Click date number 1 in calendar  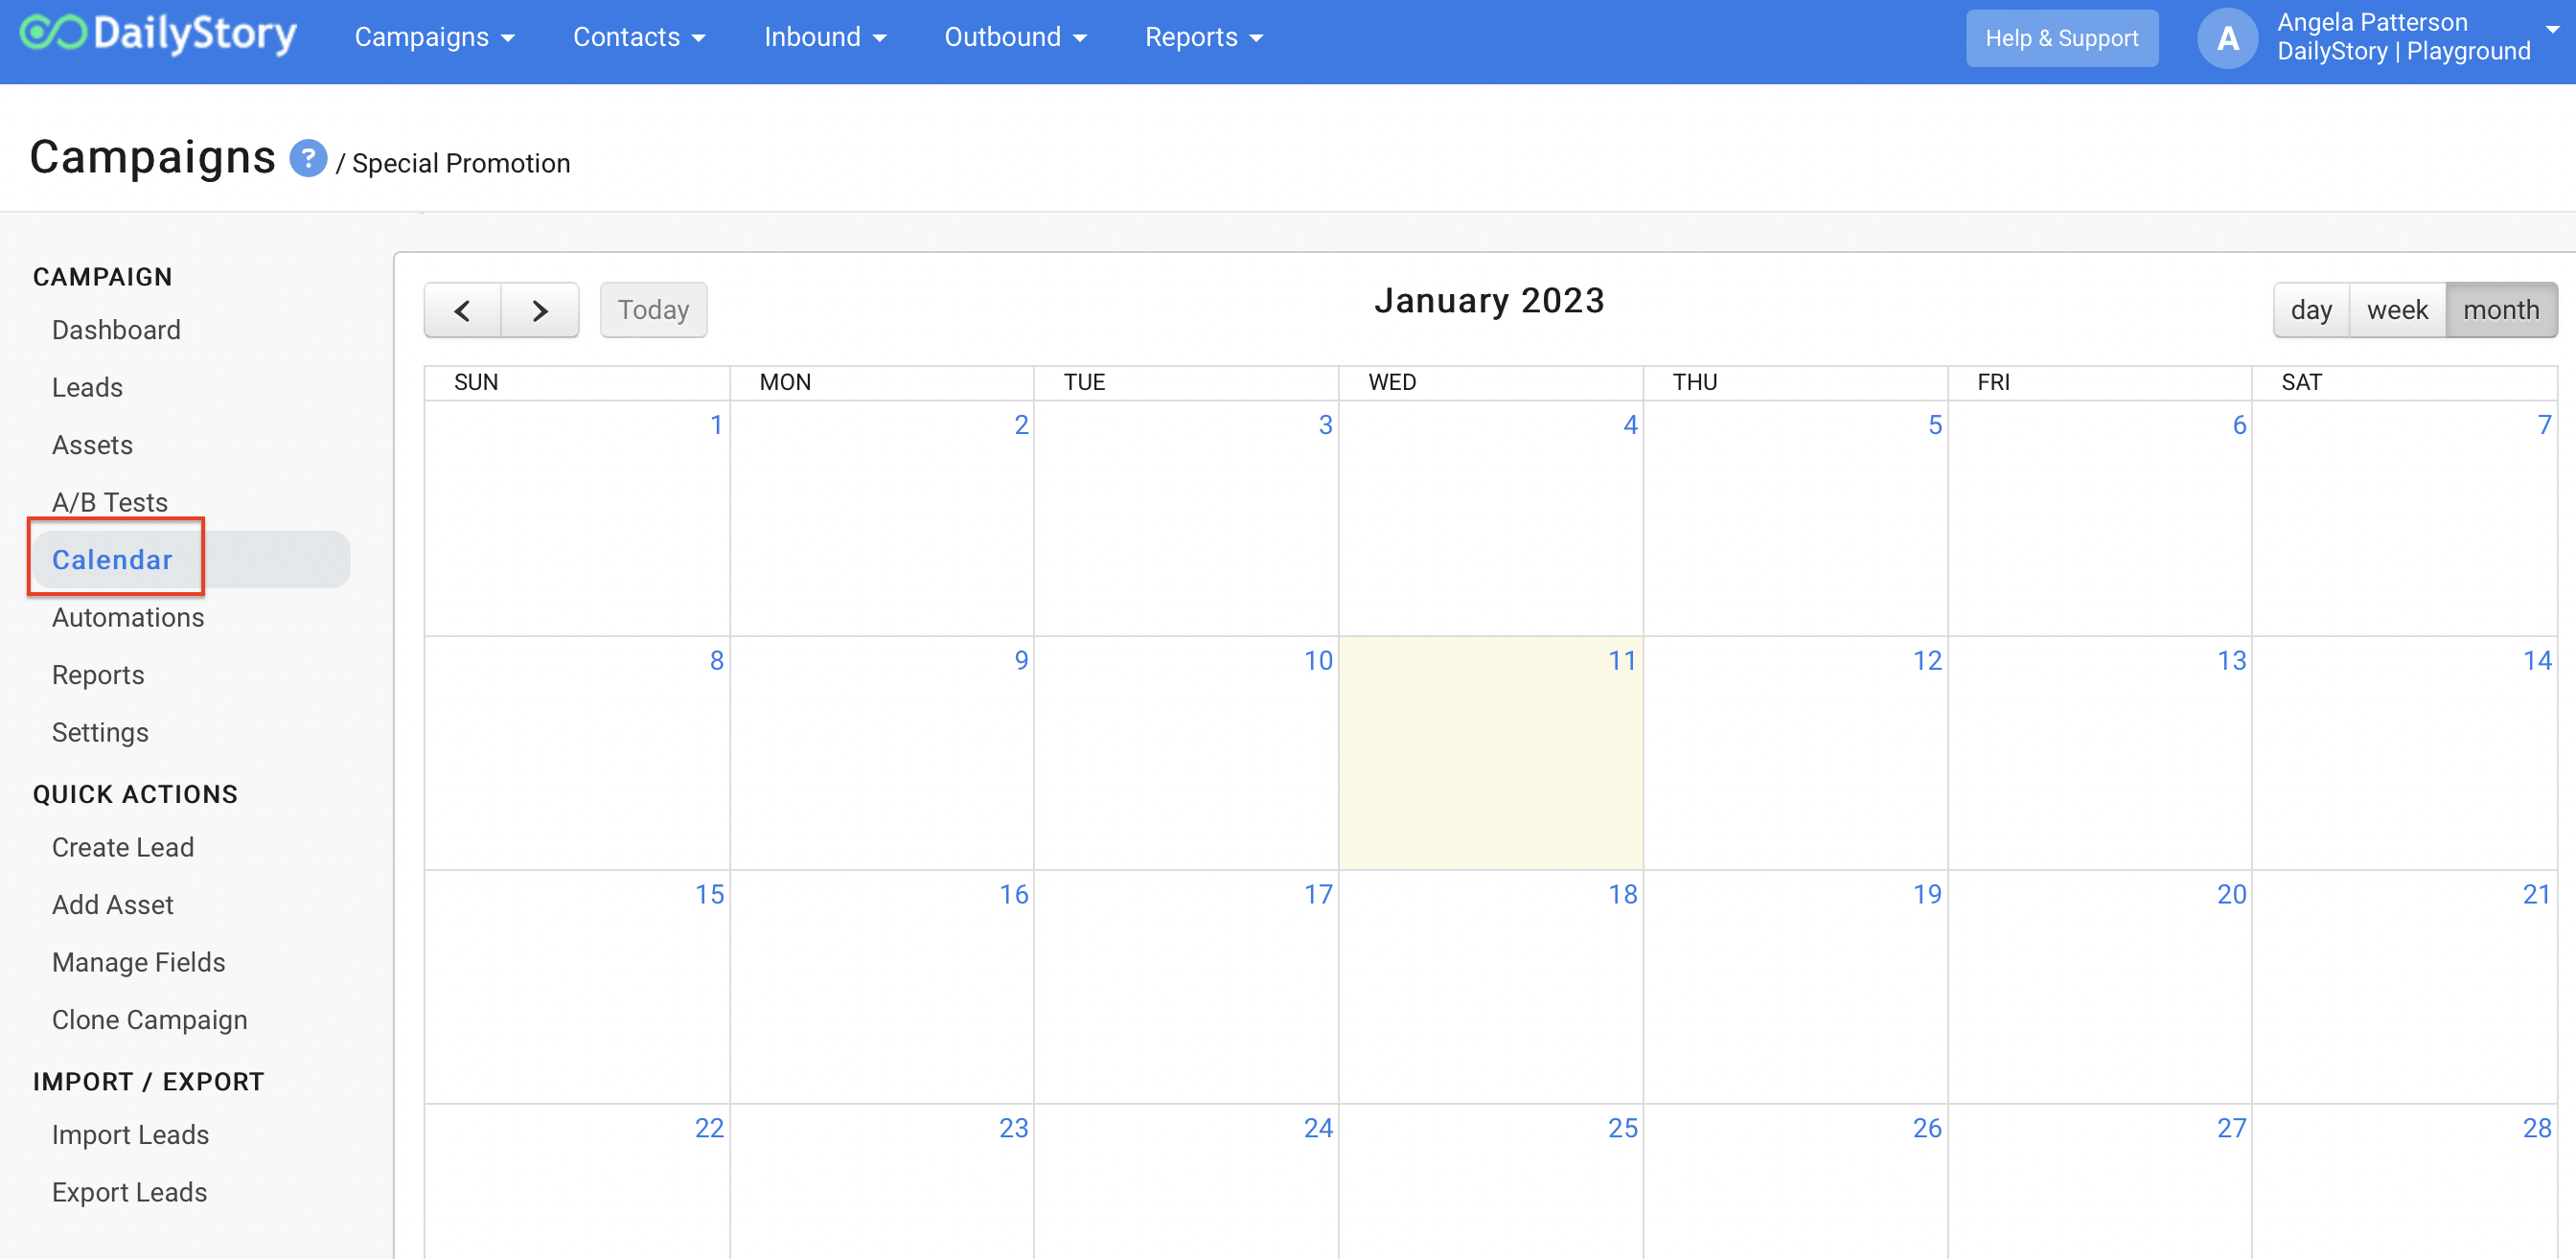(716, 425)
